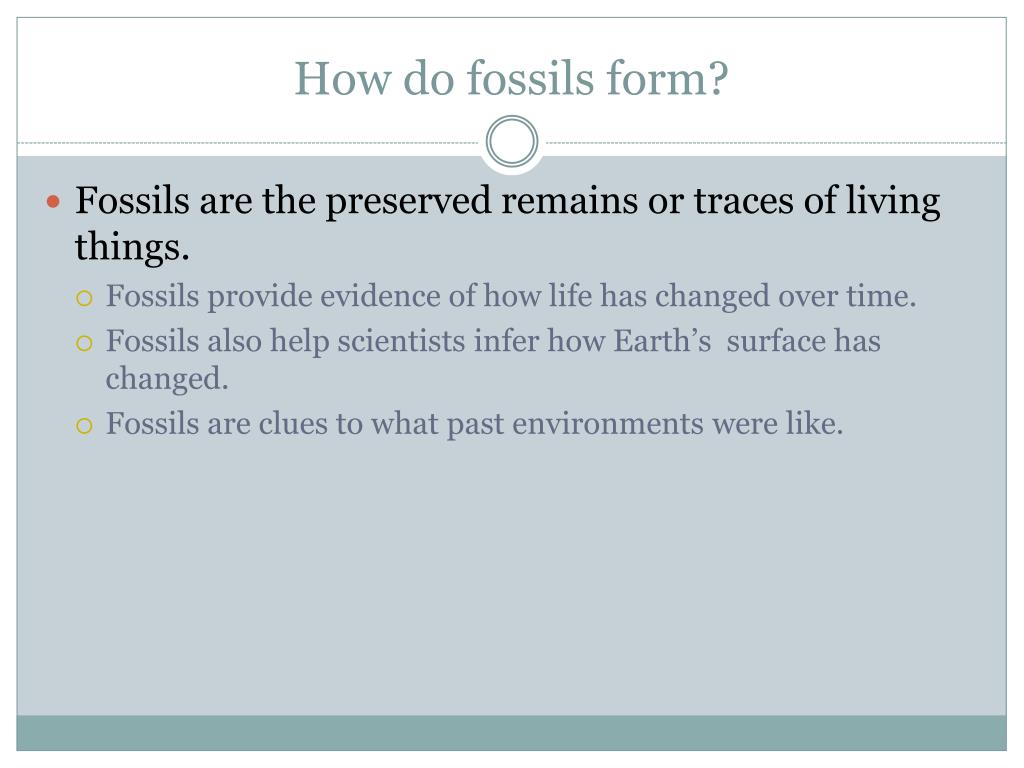Click the question mark in the slide title
Viewport: 1024px width, 768px height.
click(x=718, y=78)
